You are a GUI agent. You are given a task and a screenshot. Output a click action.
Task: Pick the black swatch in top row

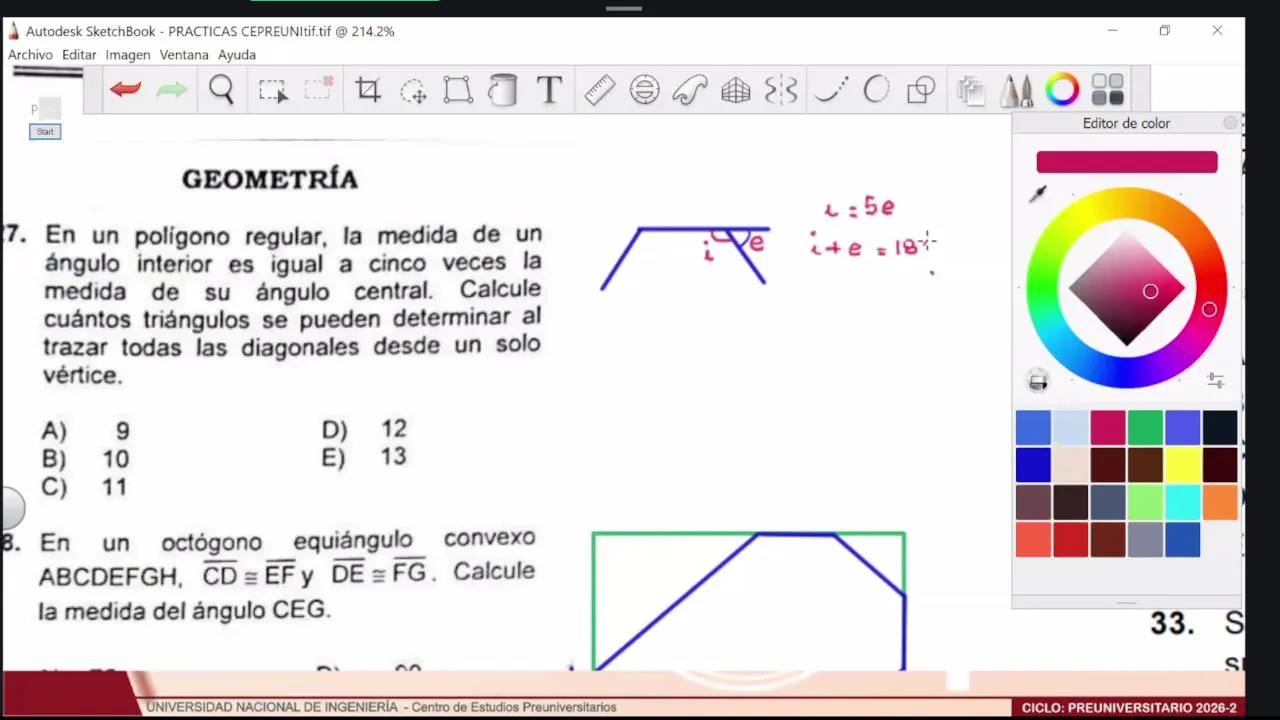[x=1220, y=427]
